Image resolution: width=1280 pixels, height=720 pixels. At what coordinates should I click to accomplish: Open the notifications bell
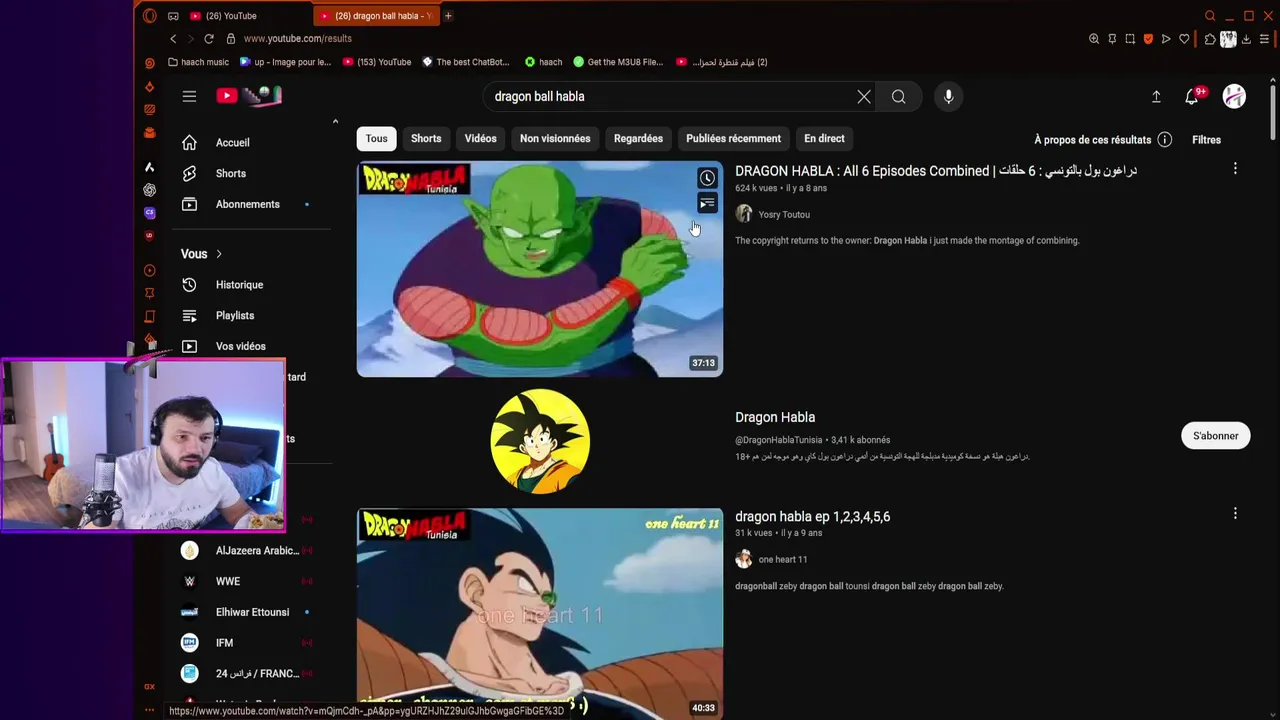1192,97
